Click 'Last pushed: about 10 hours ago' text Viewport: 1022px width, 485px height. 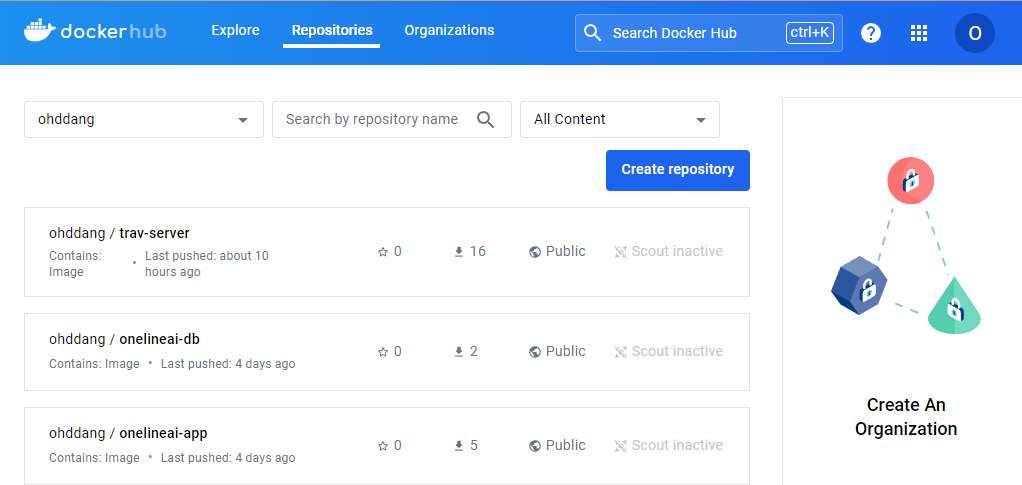(207, 263)
